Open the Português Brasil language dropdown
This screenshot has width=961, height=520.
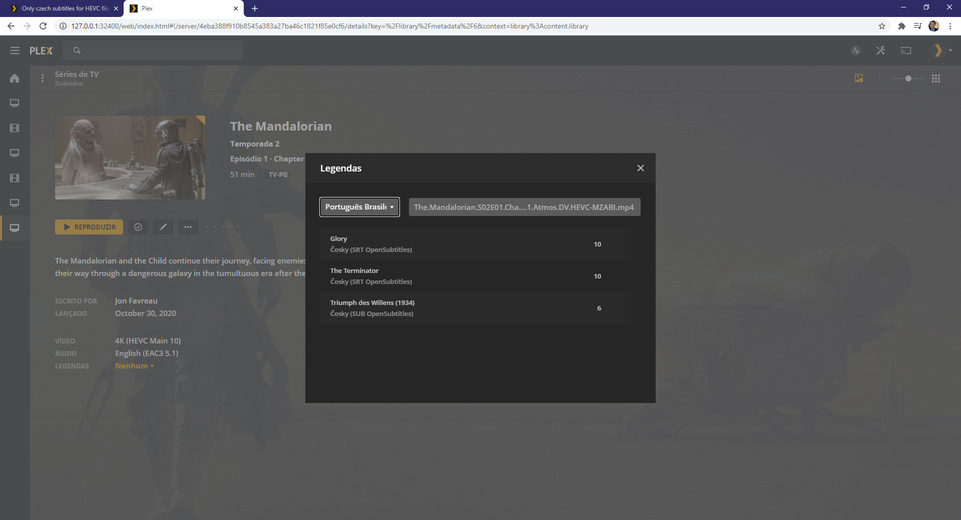tap(359, 207)
